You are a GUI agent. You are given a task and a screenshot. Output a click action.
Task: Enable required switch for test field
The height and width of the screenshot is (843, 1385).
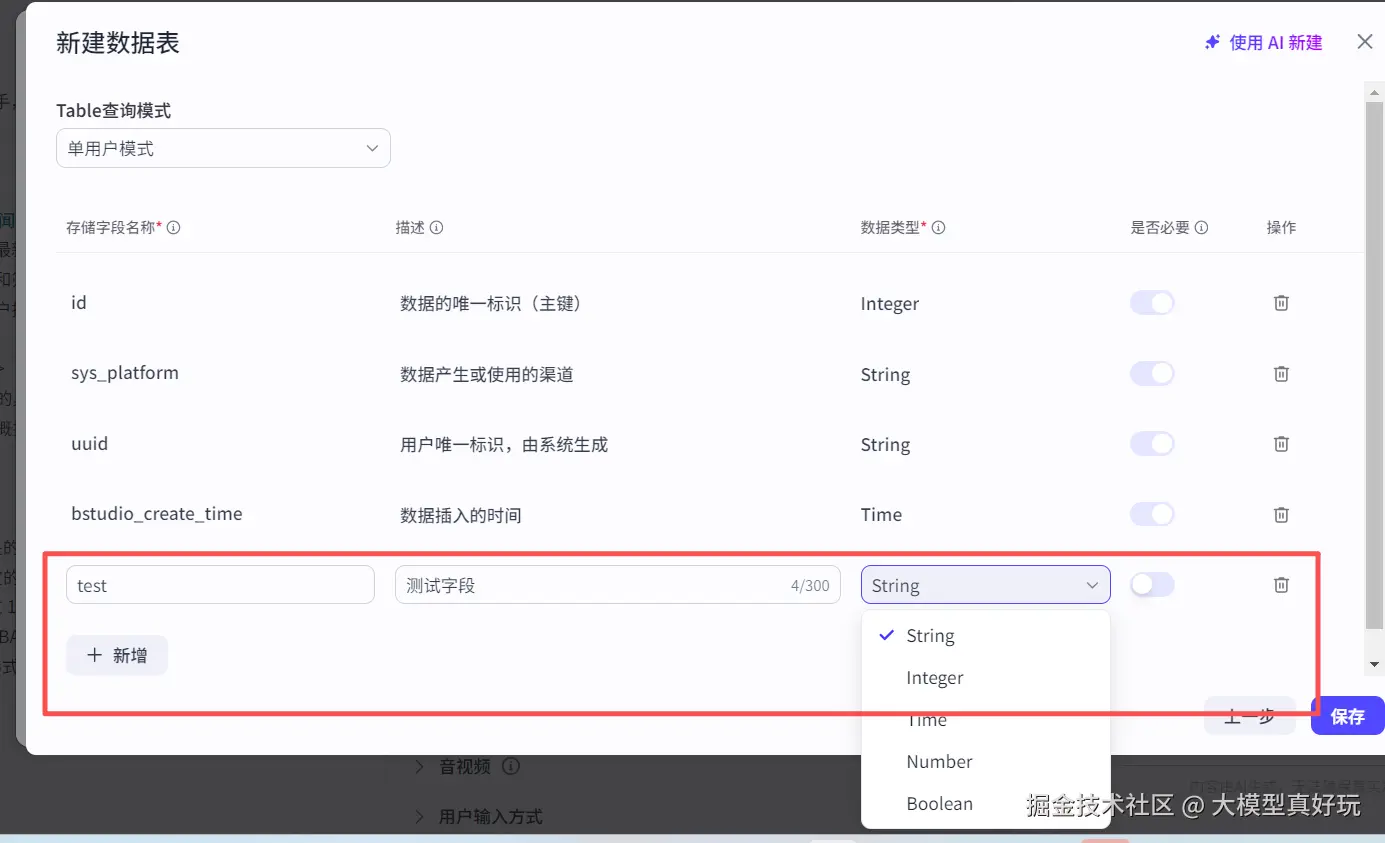click(x=1152, y=585)
